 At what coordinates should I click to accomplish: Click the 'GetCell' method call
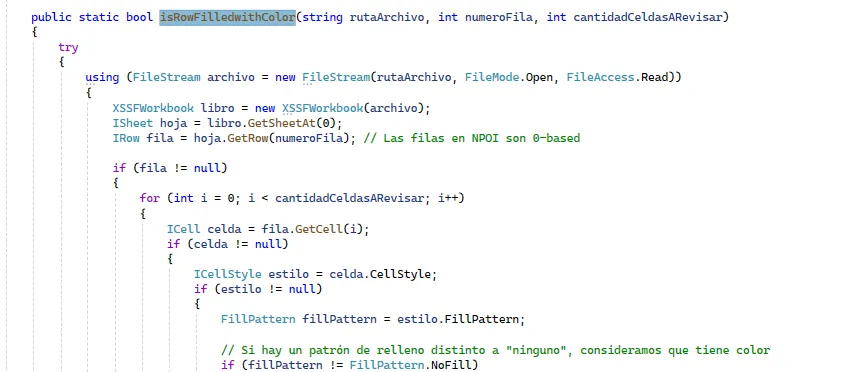coord(319,229)
